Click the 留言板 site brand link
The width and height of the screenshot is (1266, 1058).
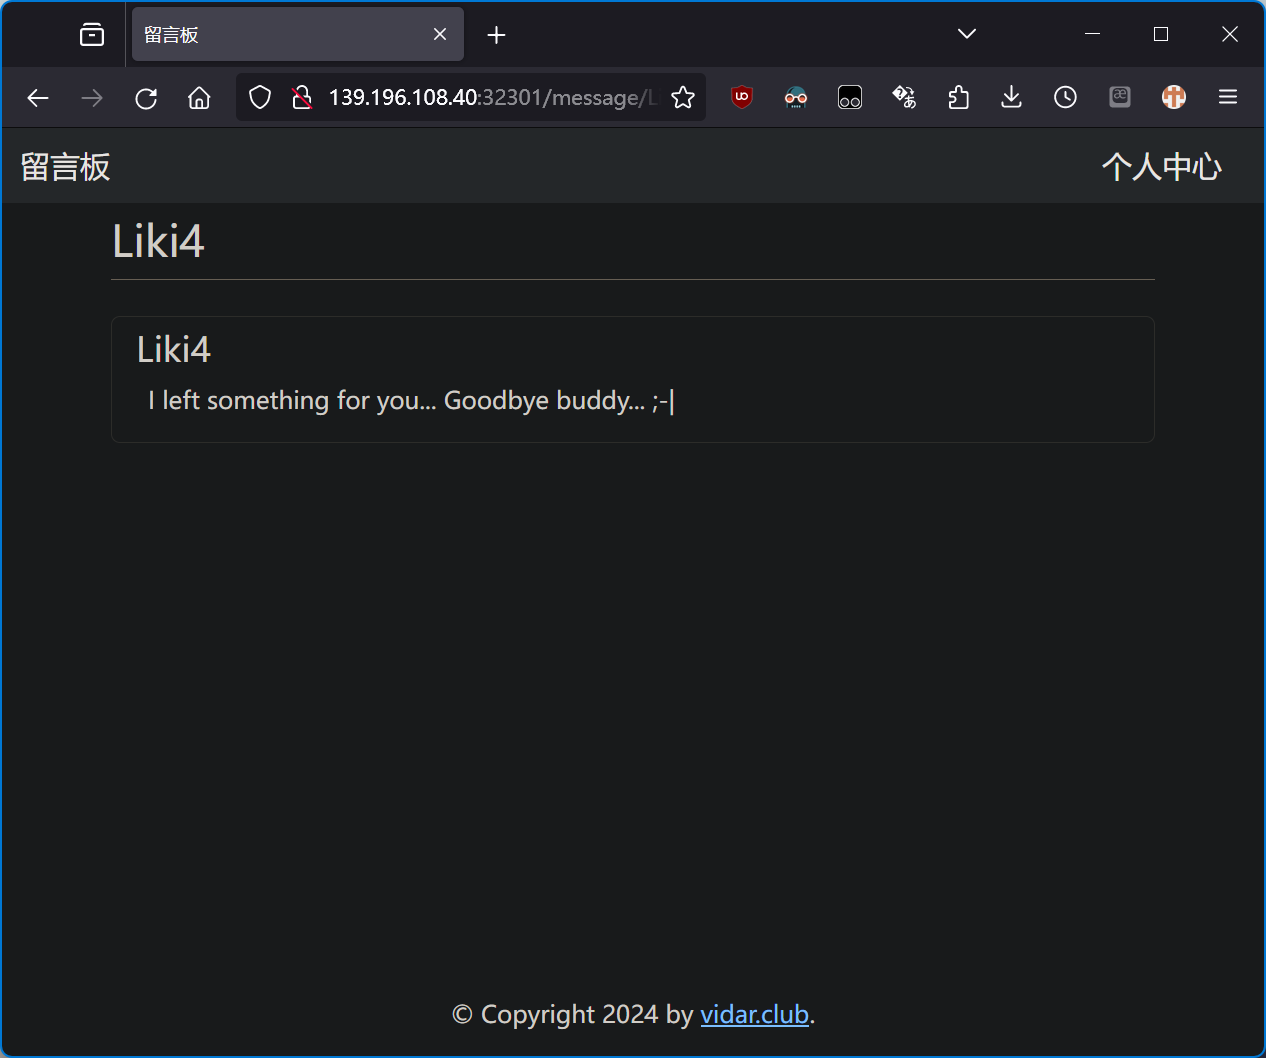point(66,167)
